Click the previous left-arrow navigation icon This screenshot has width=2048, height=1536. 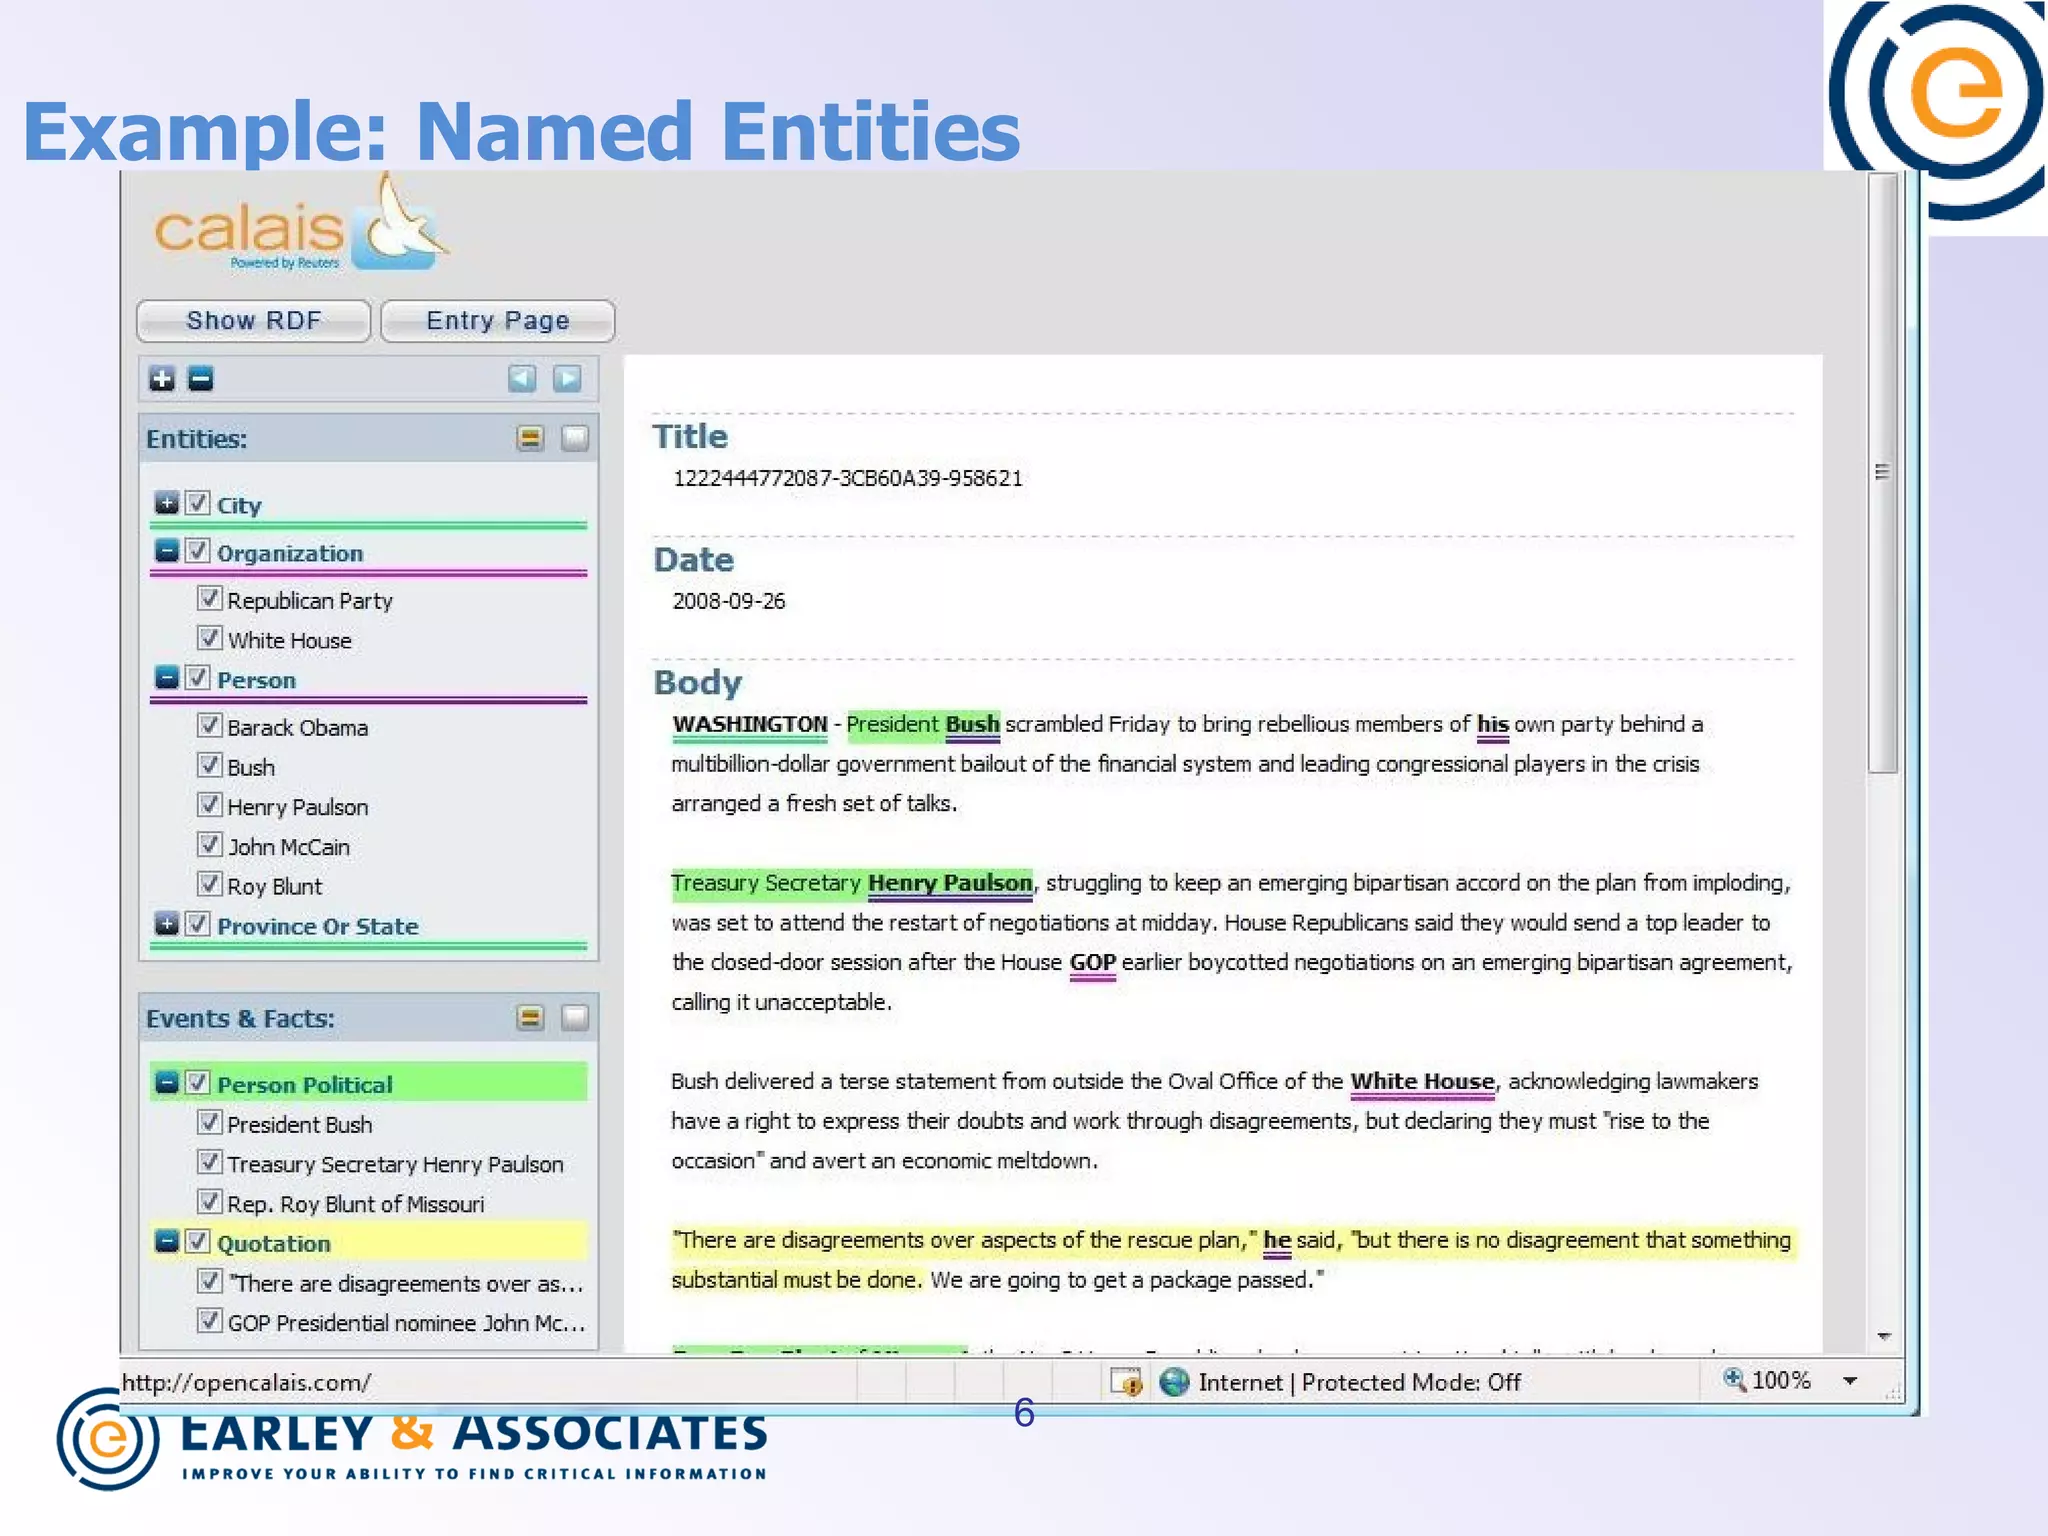[x=522, y=379]
